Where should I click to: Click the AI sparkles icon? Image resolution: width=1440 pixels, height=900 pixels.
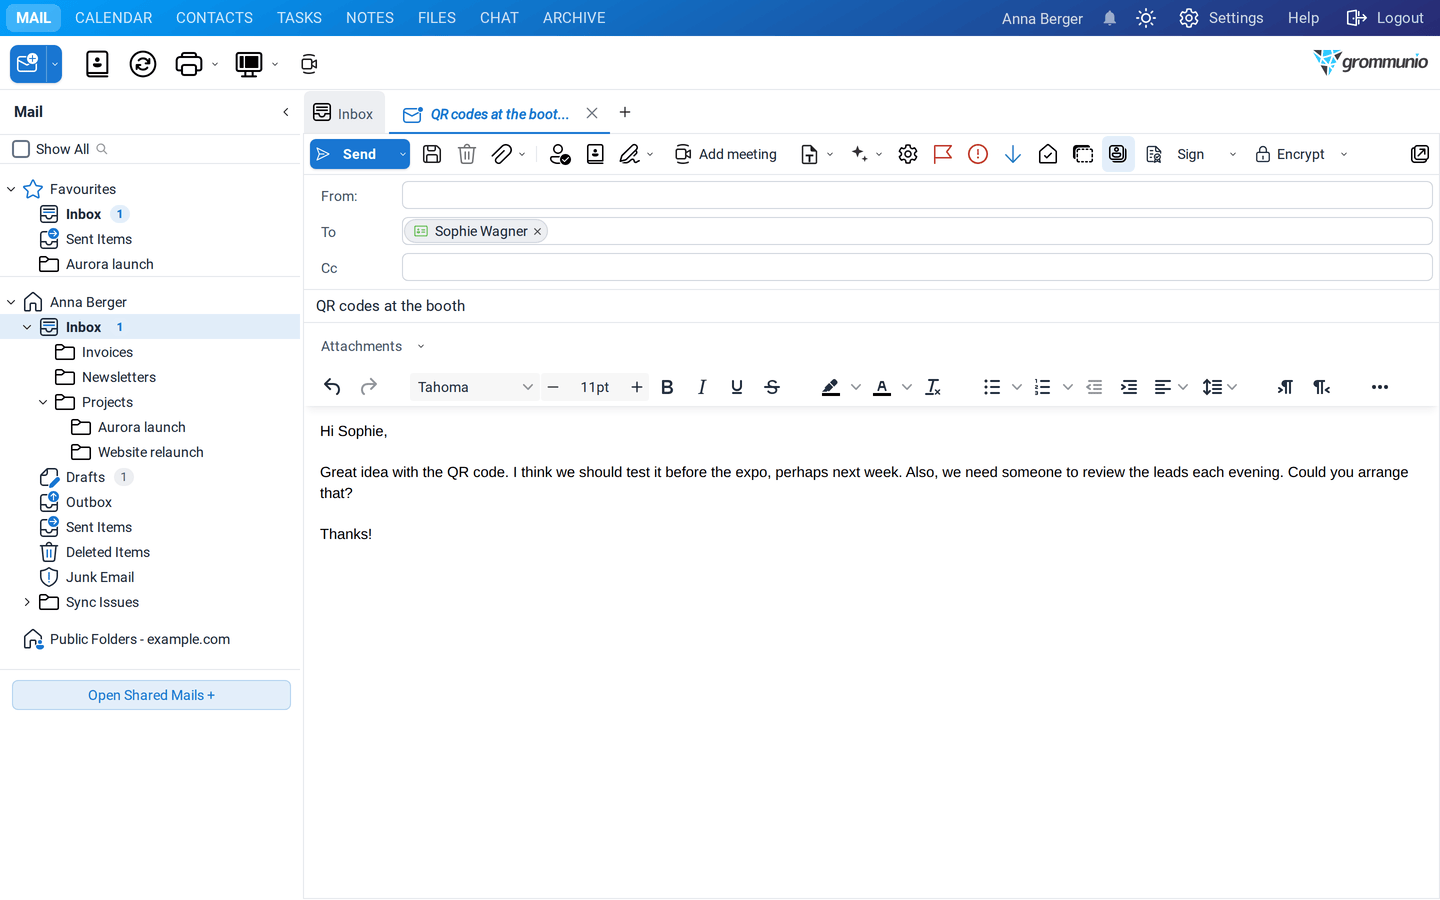click(x=859, y=154)
